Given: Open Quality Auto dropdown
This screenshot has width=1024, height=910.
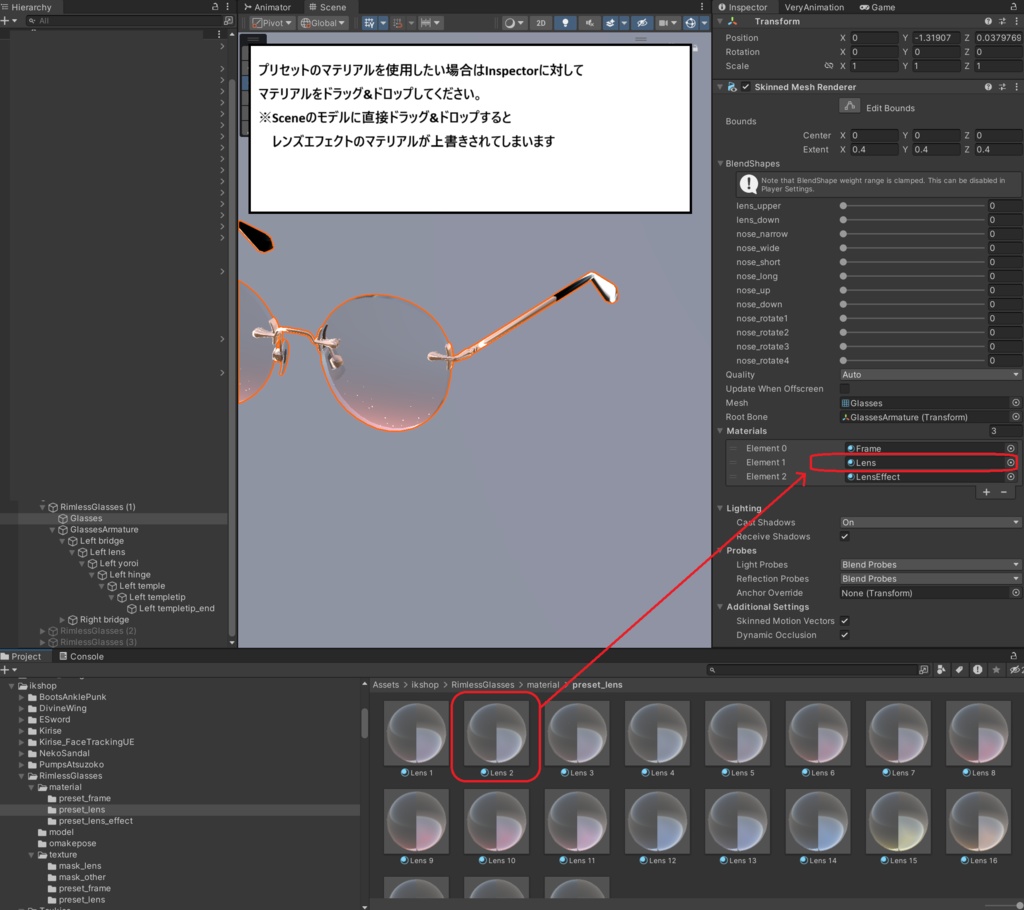Looking at the screenshot, I should pyautogui.click(x=930, y=375).
